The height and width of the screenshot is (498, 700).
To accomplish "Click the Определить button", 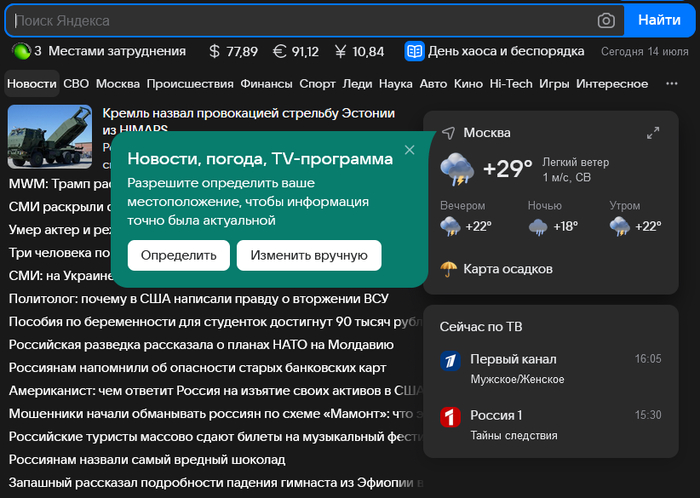I will [x=179, y=255].
